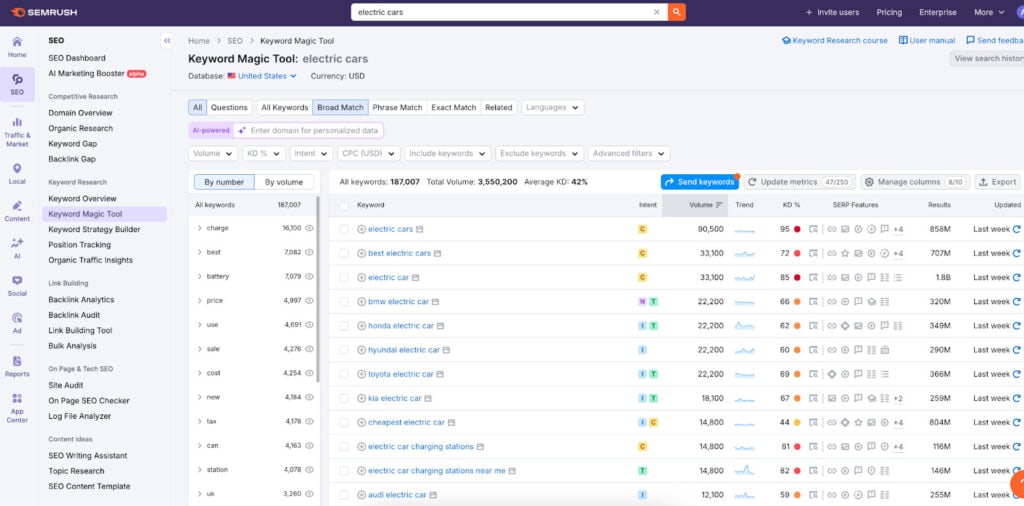Image resolution: width=1024 pixels, height=506 pixels.
Task: Add 'bmw electric car' with plus icon
Action: (x=361, y=302)
